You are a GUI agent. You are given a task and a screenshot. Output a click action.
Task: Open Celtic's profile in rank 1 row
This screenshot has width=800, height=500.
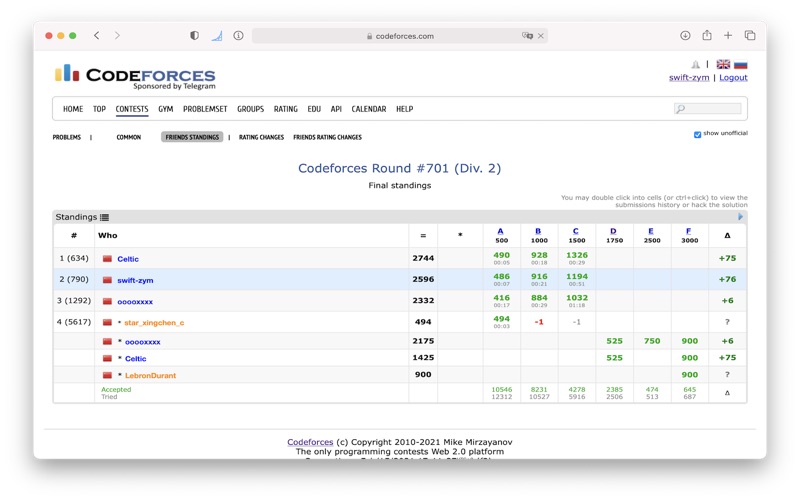[128, 259]
